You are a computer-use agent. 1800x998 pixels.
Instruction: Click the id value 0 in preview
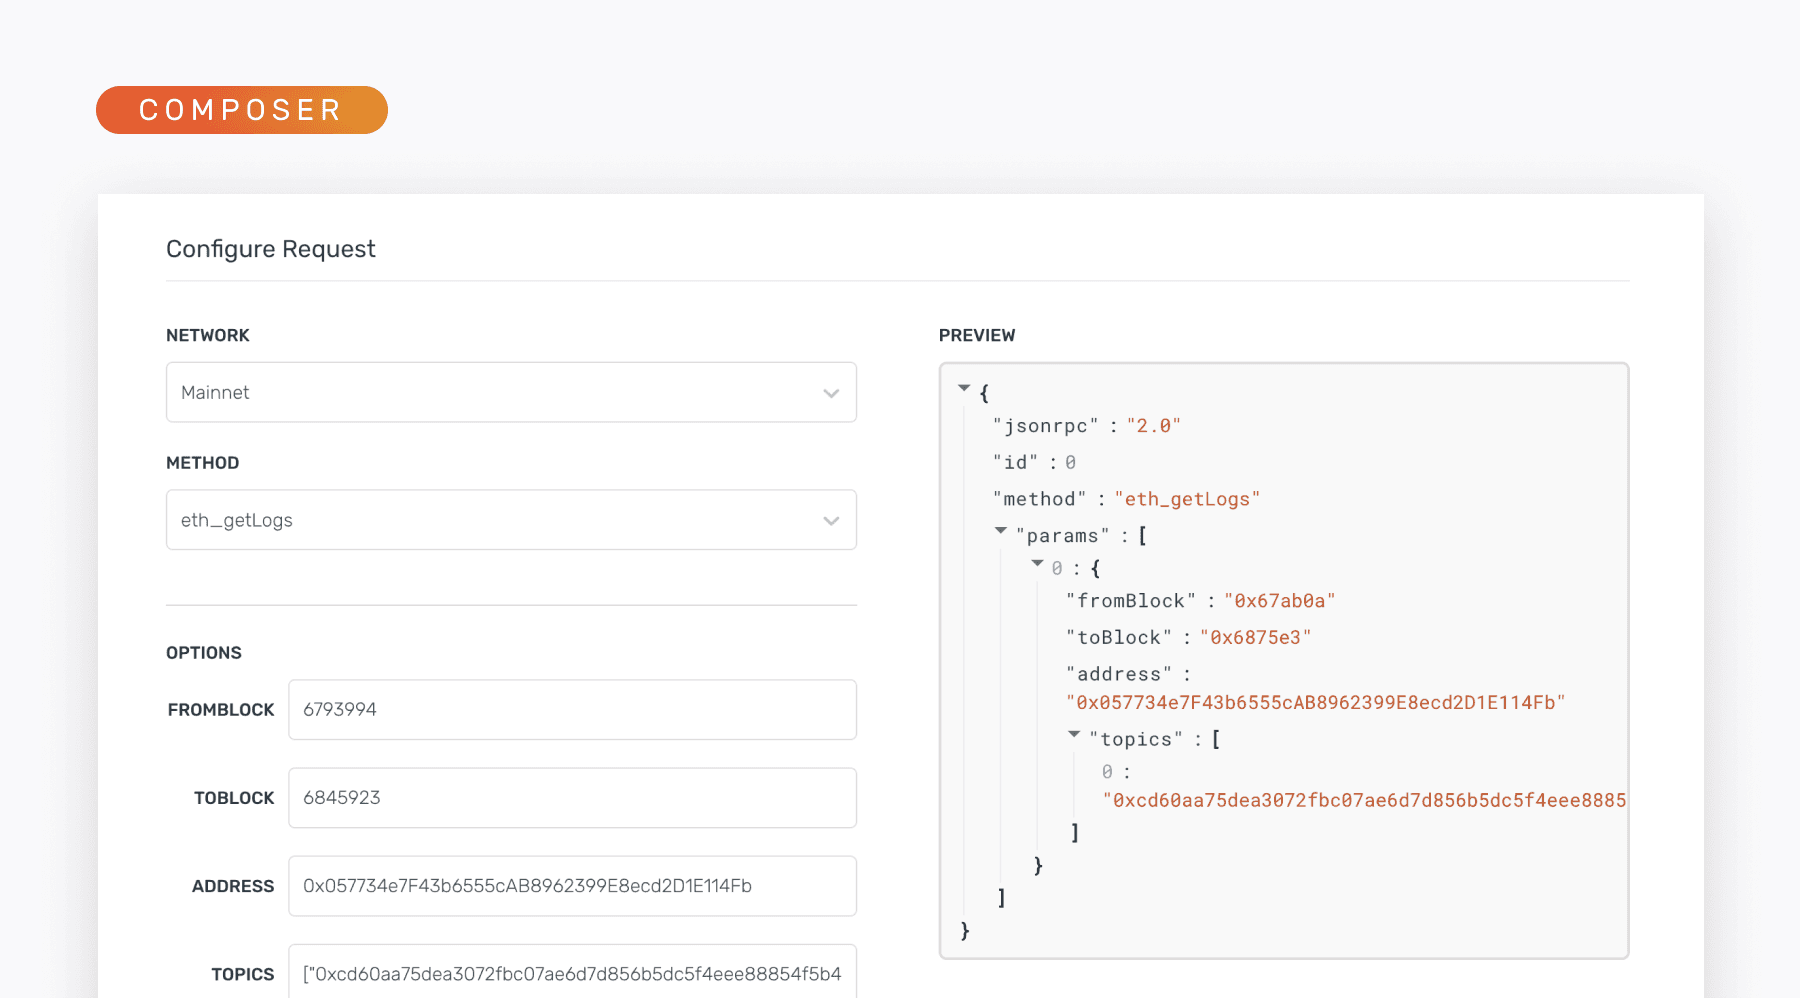[1070, 463]
